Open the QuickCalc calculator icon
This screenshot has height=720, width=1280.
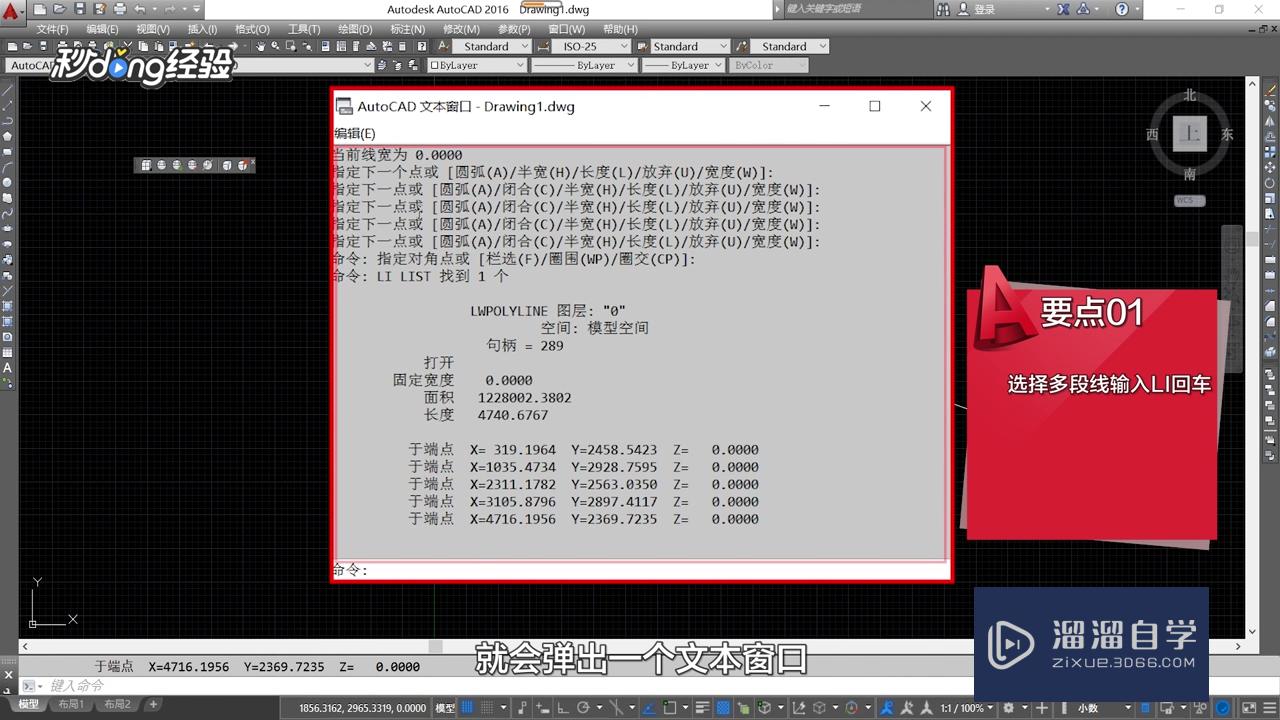point(402,46)
